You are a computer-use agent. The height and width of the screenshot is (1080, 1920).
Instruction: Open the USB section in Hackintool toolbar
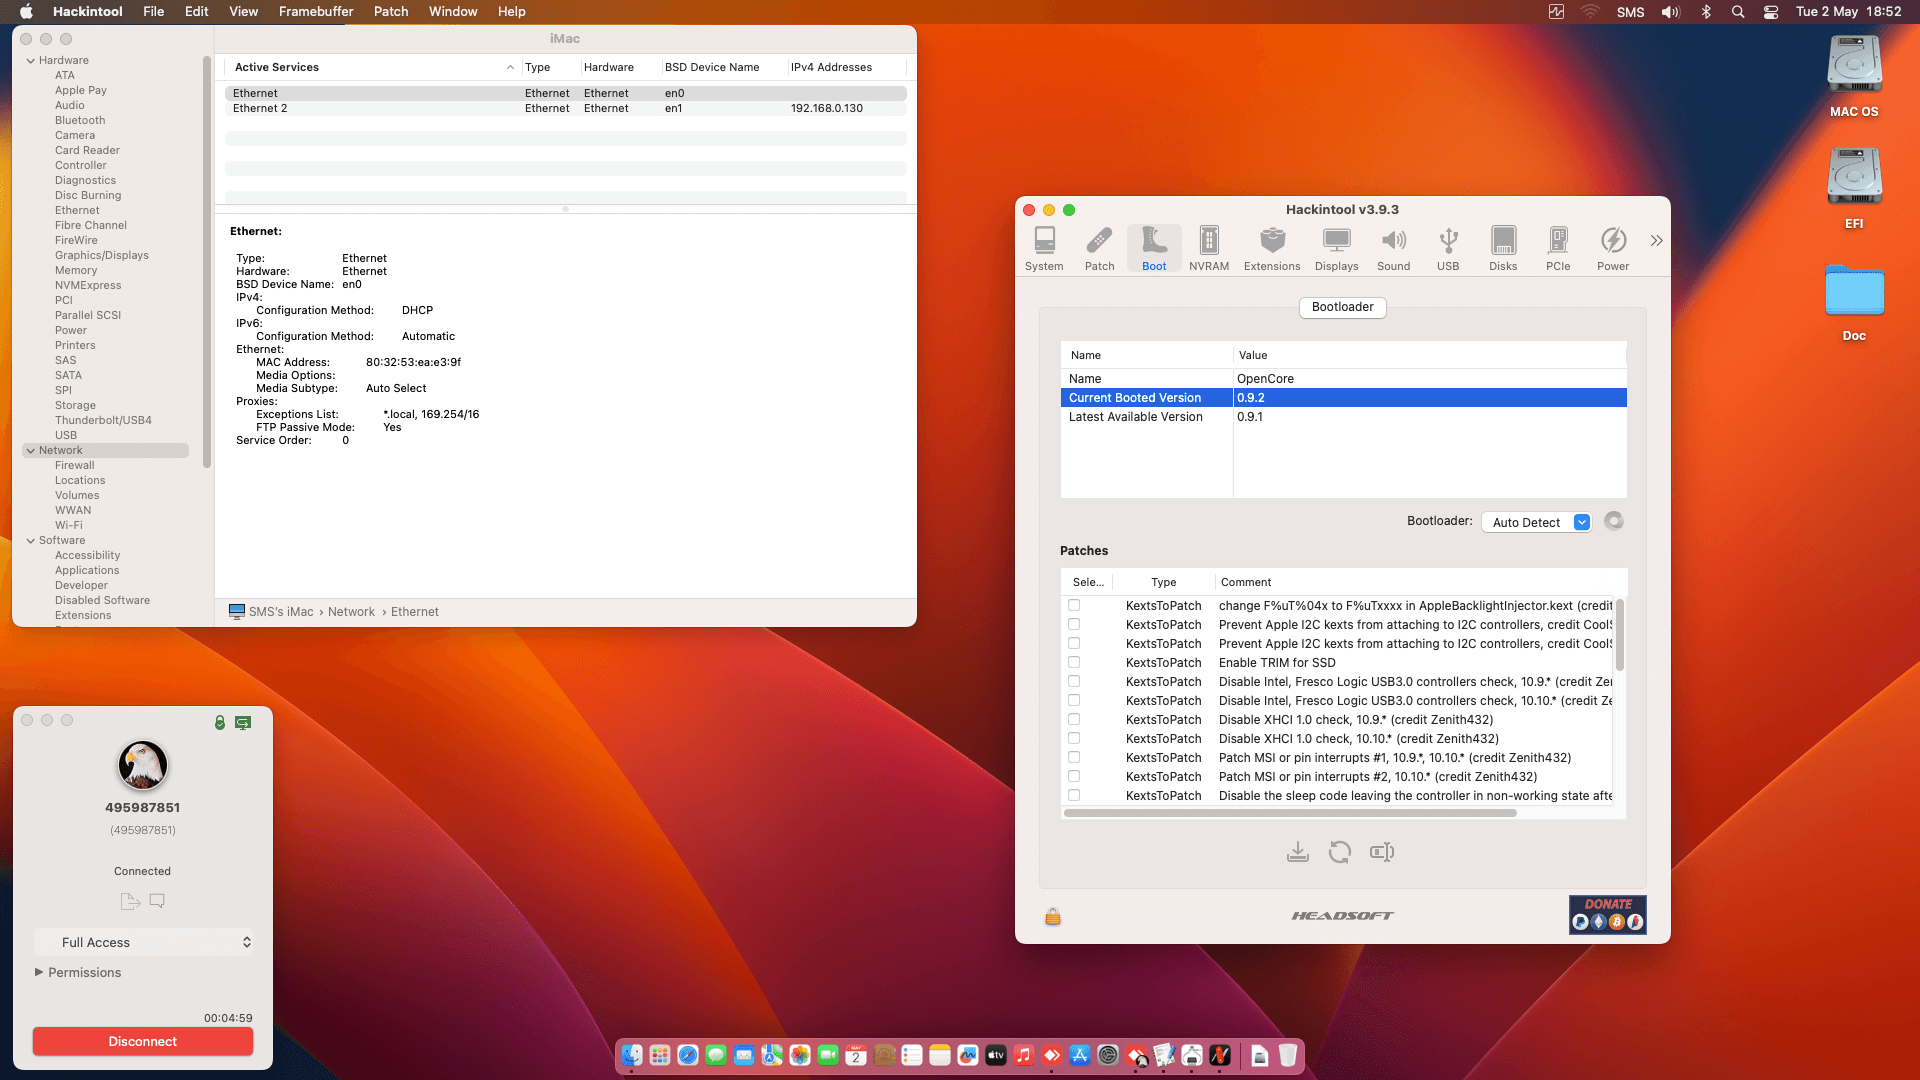(1448, 248)
